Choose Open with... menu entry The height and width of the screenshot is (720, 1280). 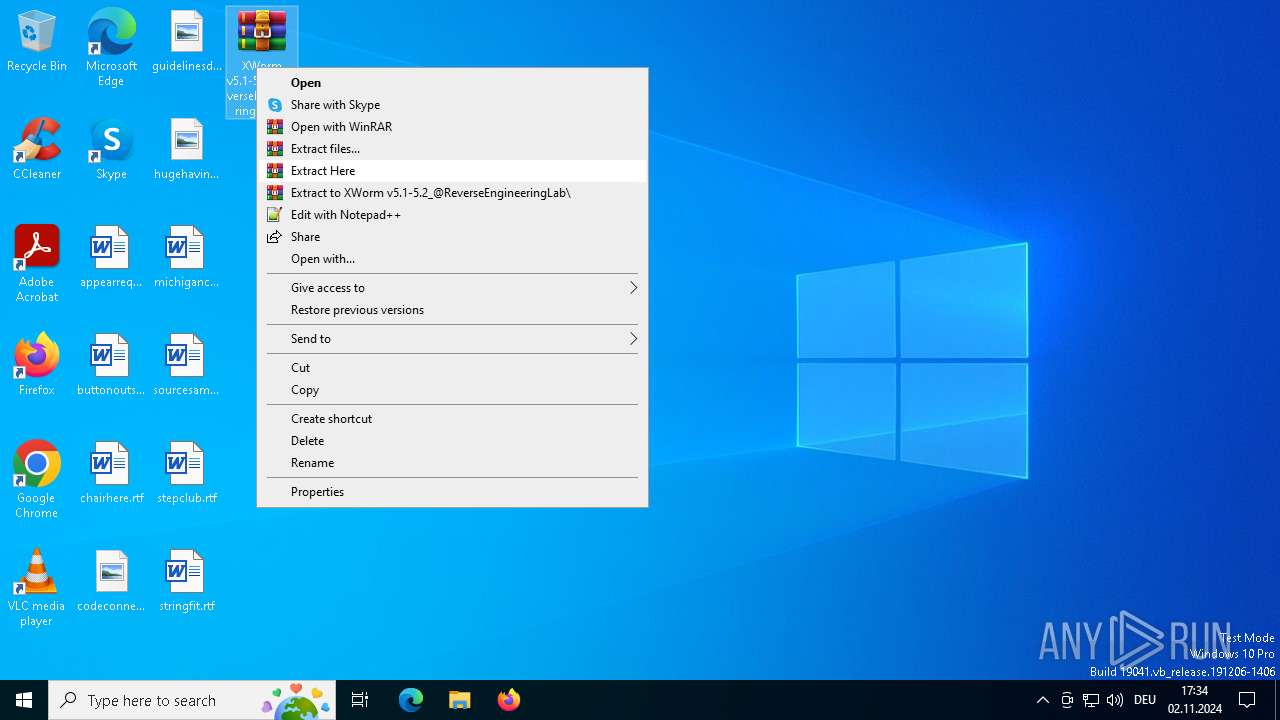coord(452,259)
